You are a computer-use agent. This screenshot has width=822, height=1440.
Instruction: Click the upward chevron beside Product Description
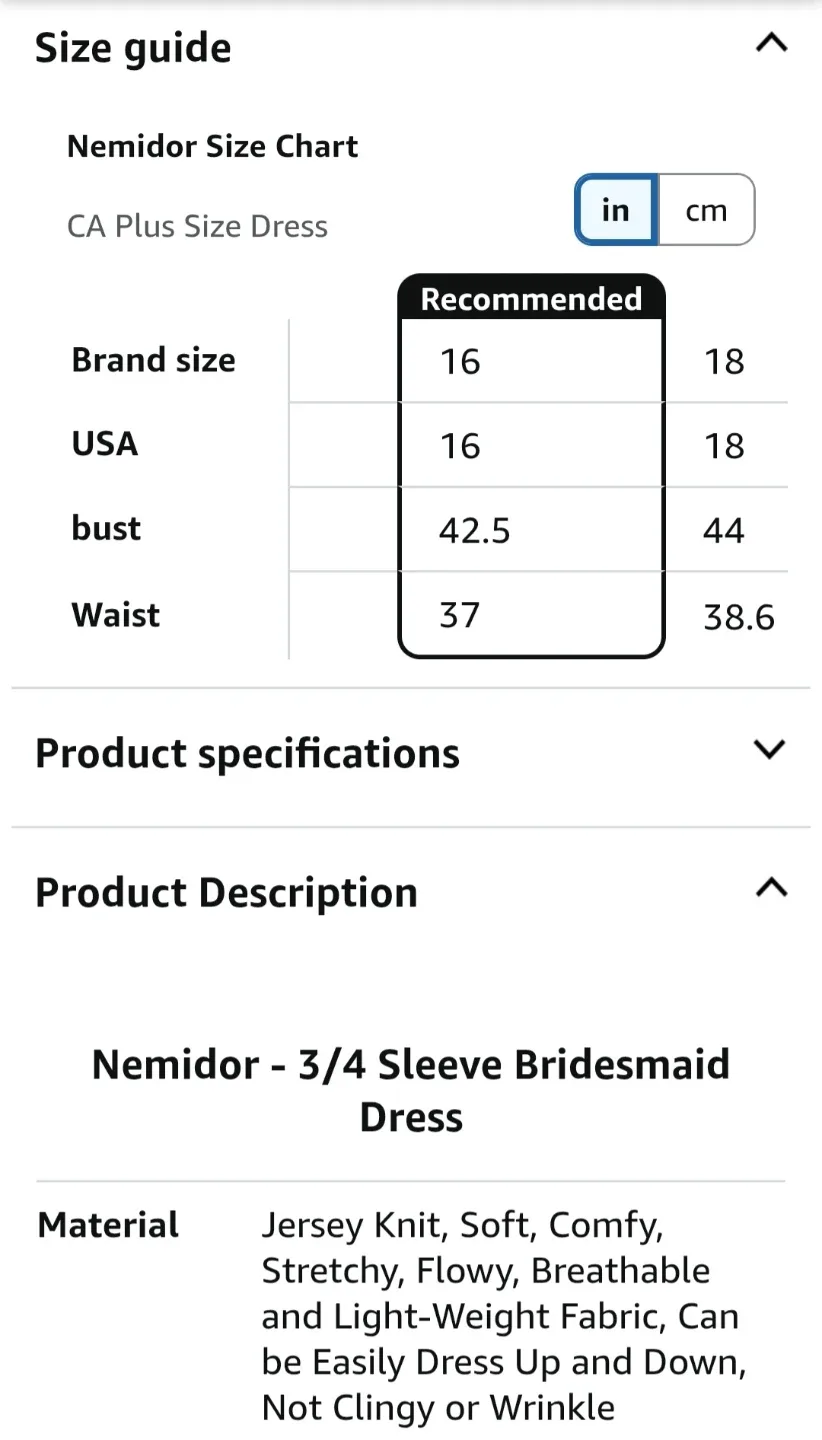click(x=770, y=888)
